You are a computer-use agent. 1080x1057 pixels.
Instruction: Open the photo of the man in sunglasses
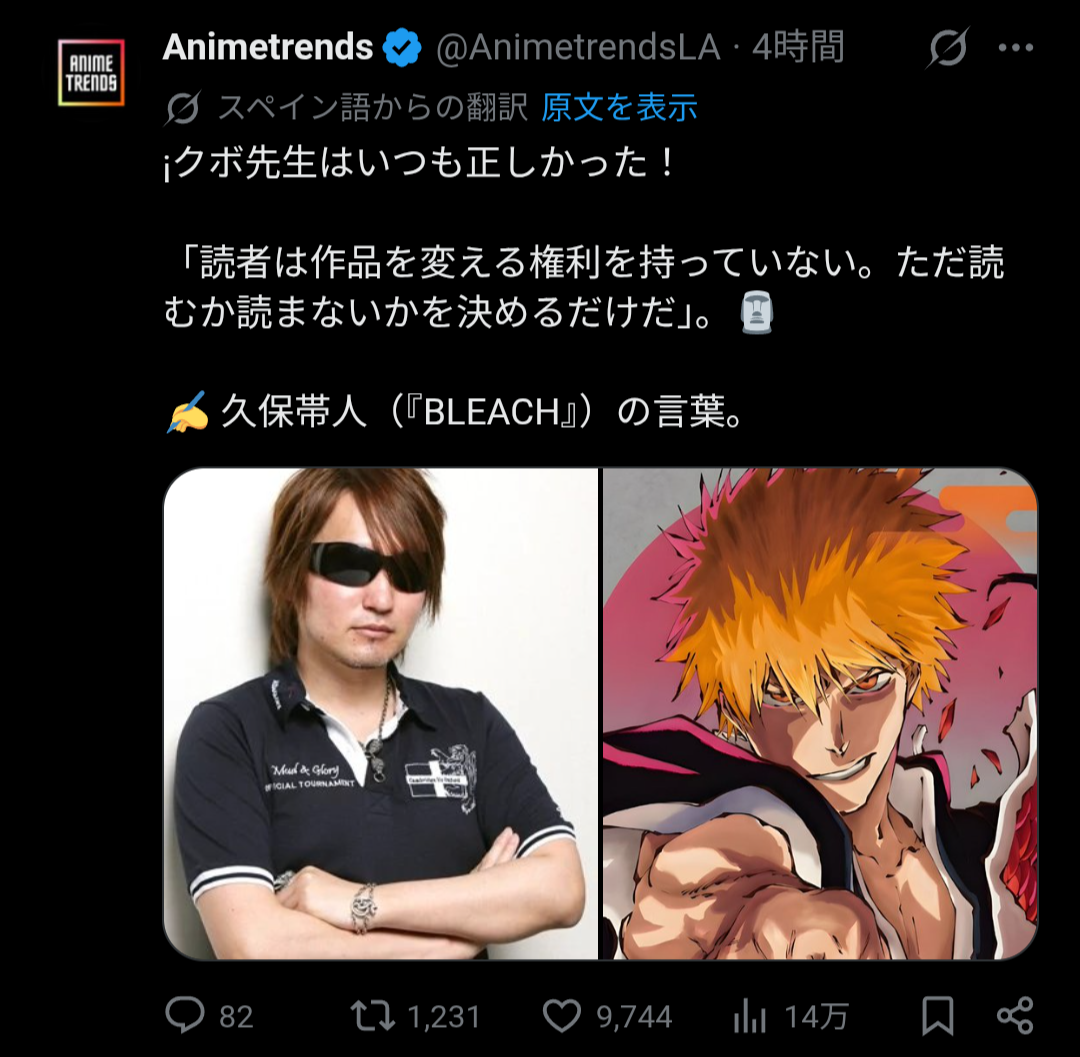(x=381, y=713)
